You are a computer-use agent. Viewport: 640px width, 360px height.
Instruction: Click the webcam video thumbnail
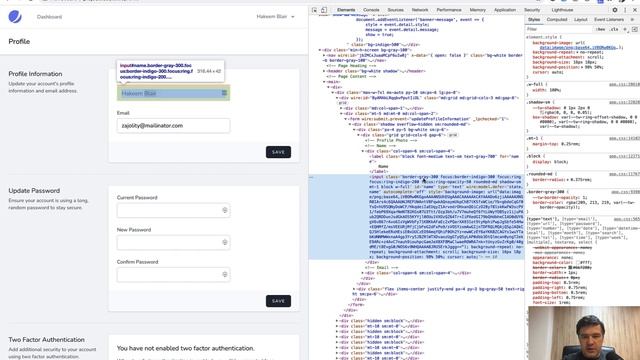(x=584, y=333)
